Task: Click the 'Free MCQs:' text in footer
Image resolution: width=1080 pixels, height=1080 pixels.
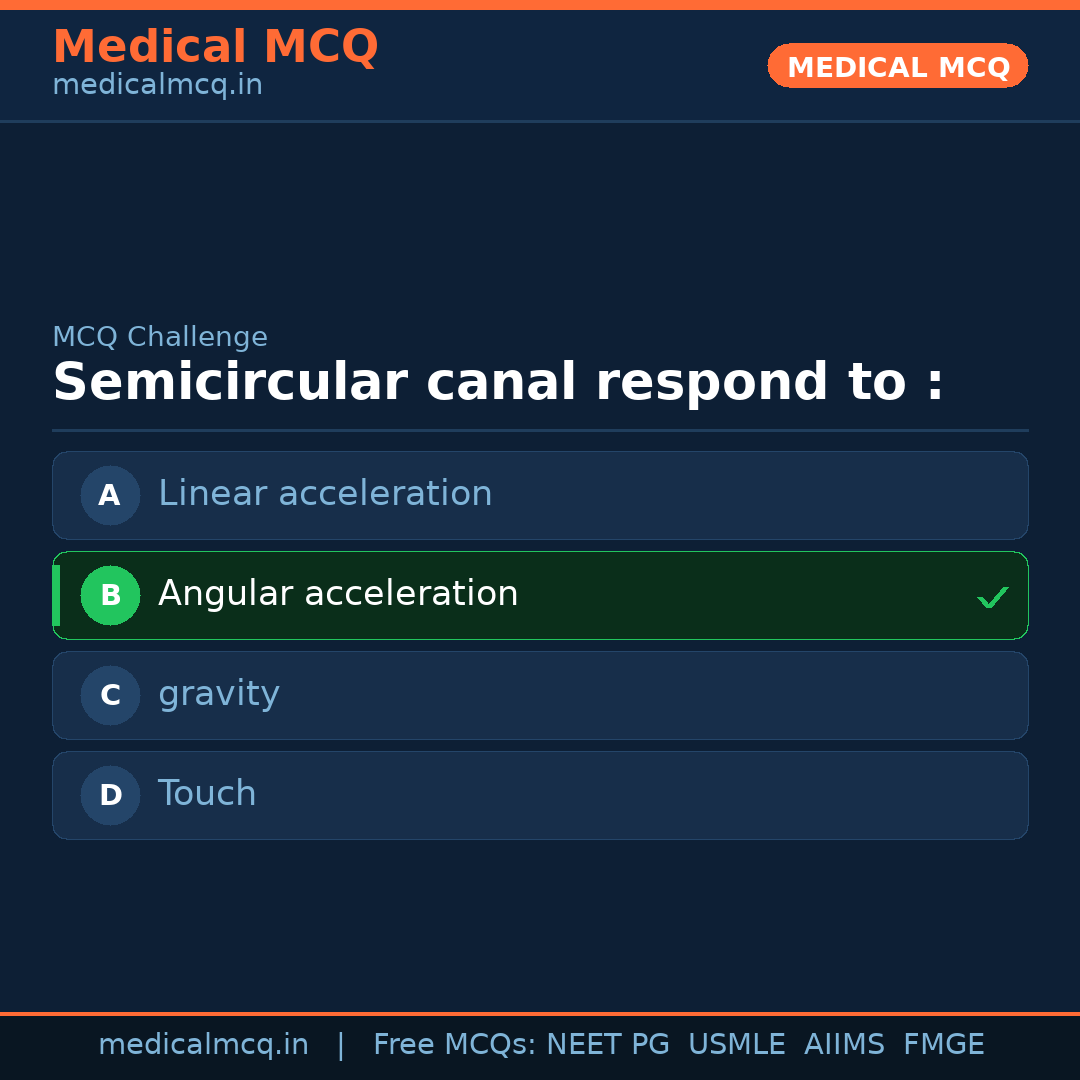Action: pos(455,1045)
